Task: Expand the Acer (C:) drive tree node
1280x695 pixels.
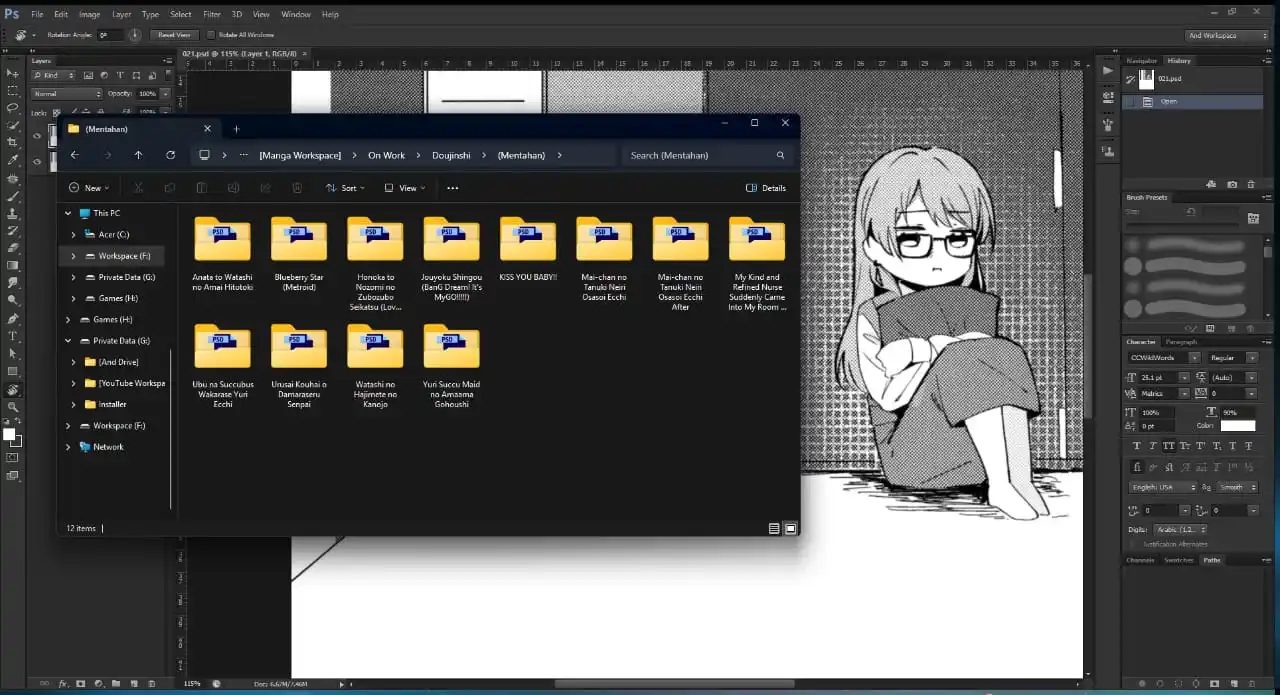Action: click(x=74, y=235)
